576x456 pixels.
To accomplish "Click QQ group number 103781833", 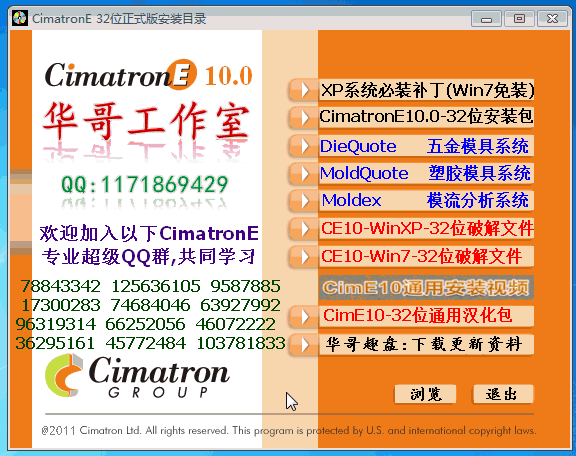I will click(x=241, y=343).
